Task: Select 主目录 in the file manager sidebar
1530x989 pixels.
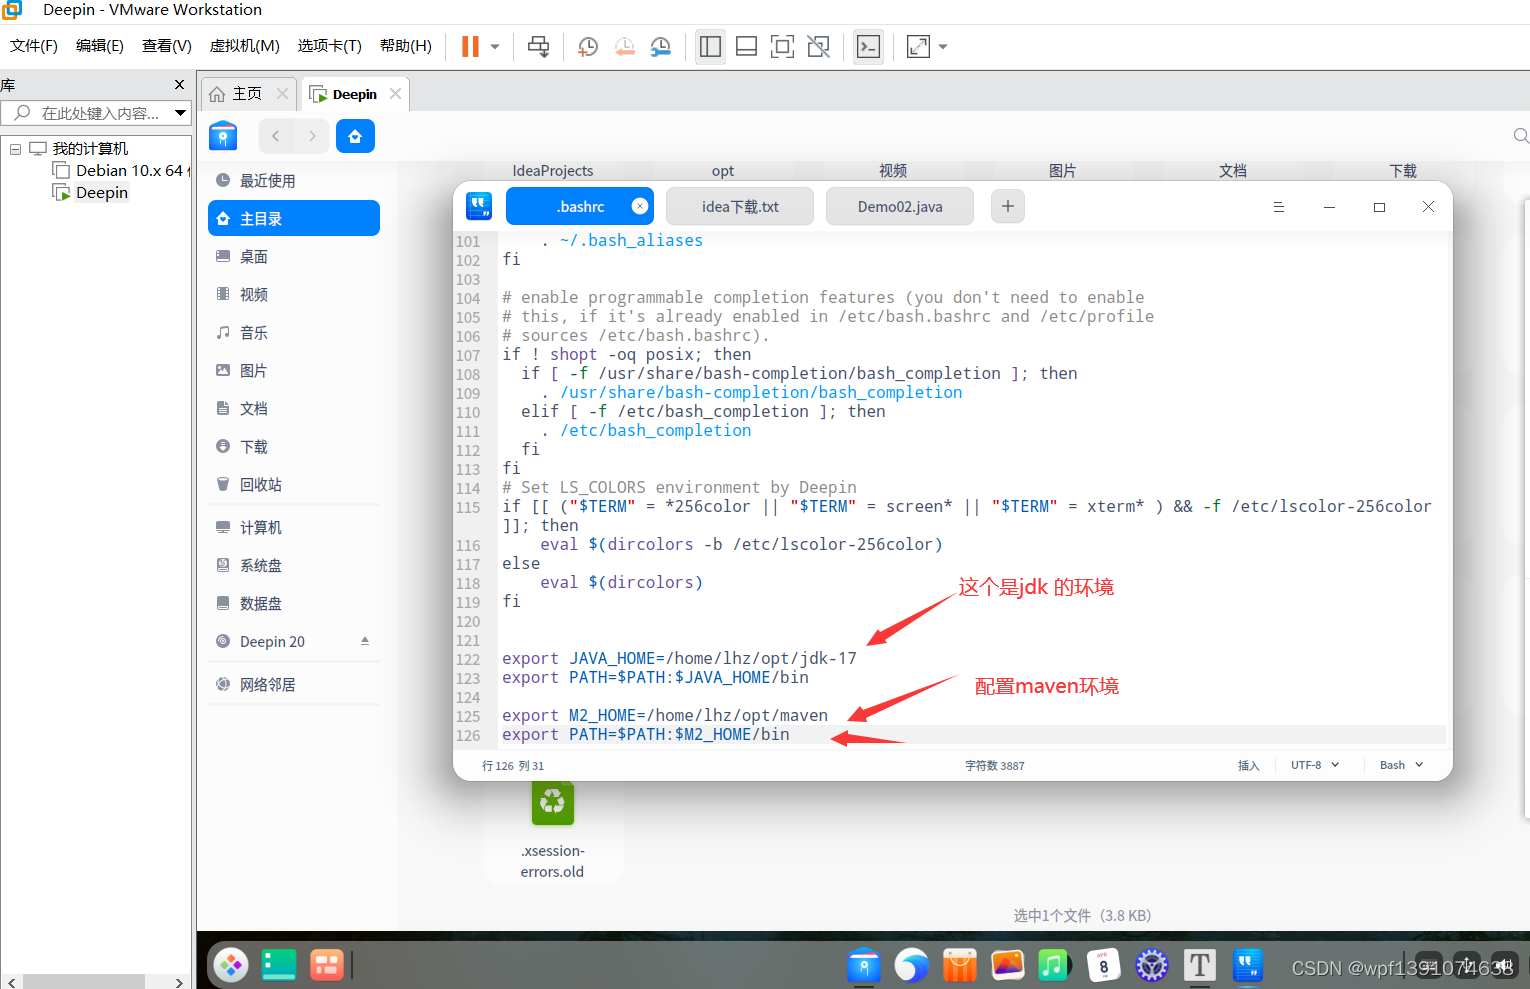Action: [294, 219]
